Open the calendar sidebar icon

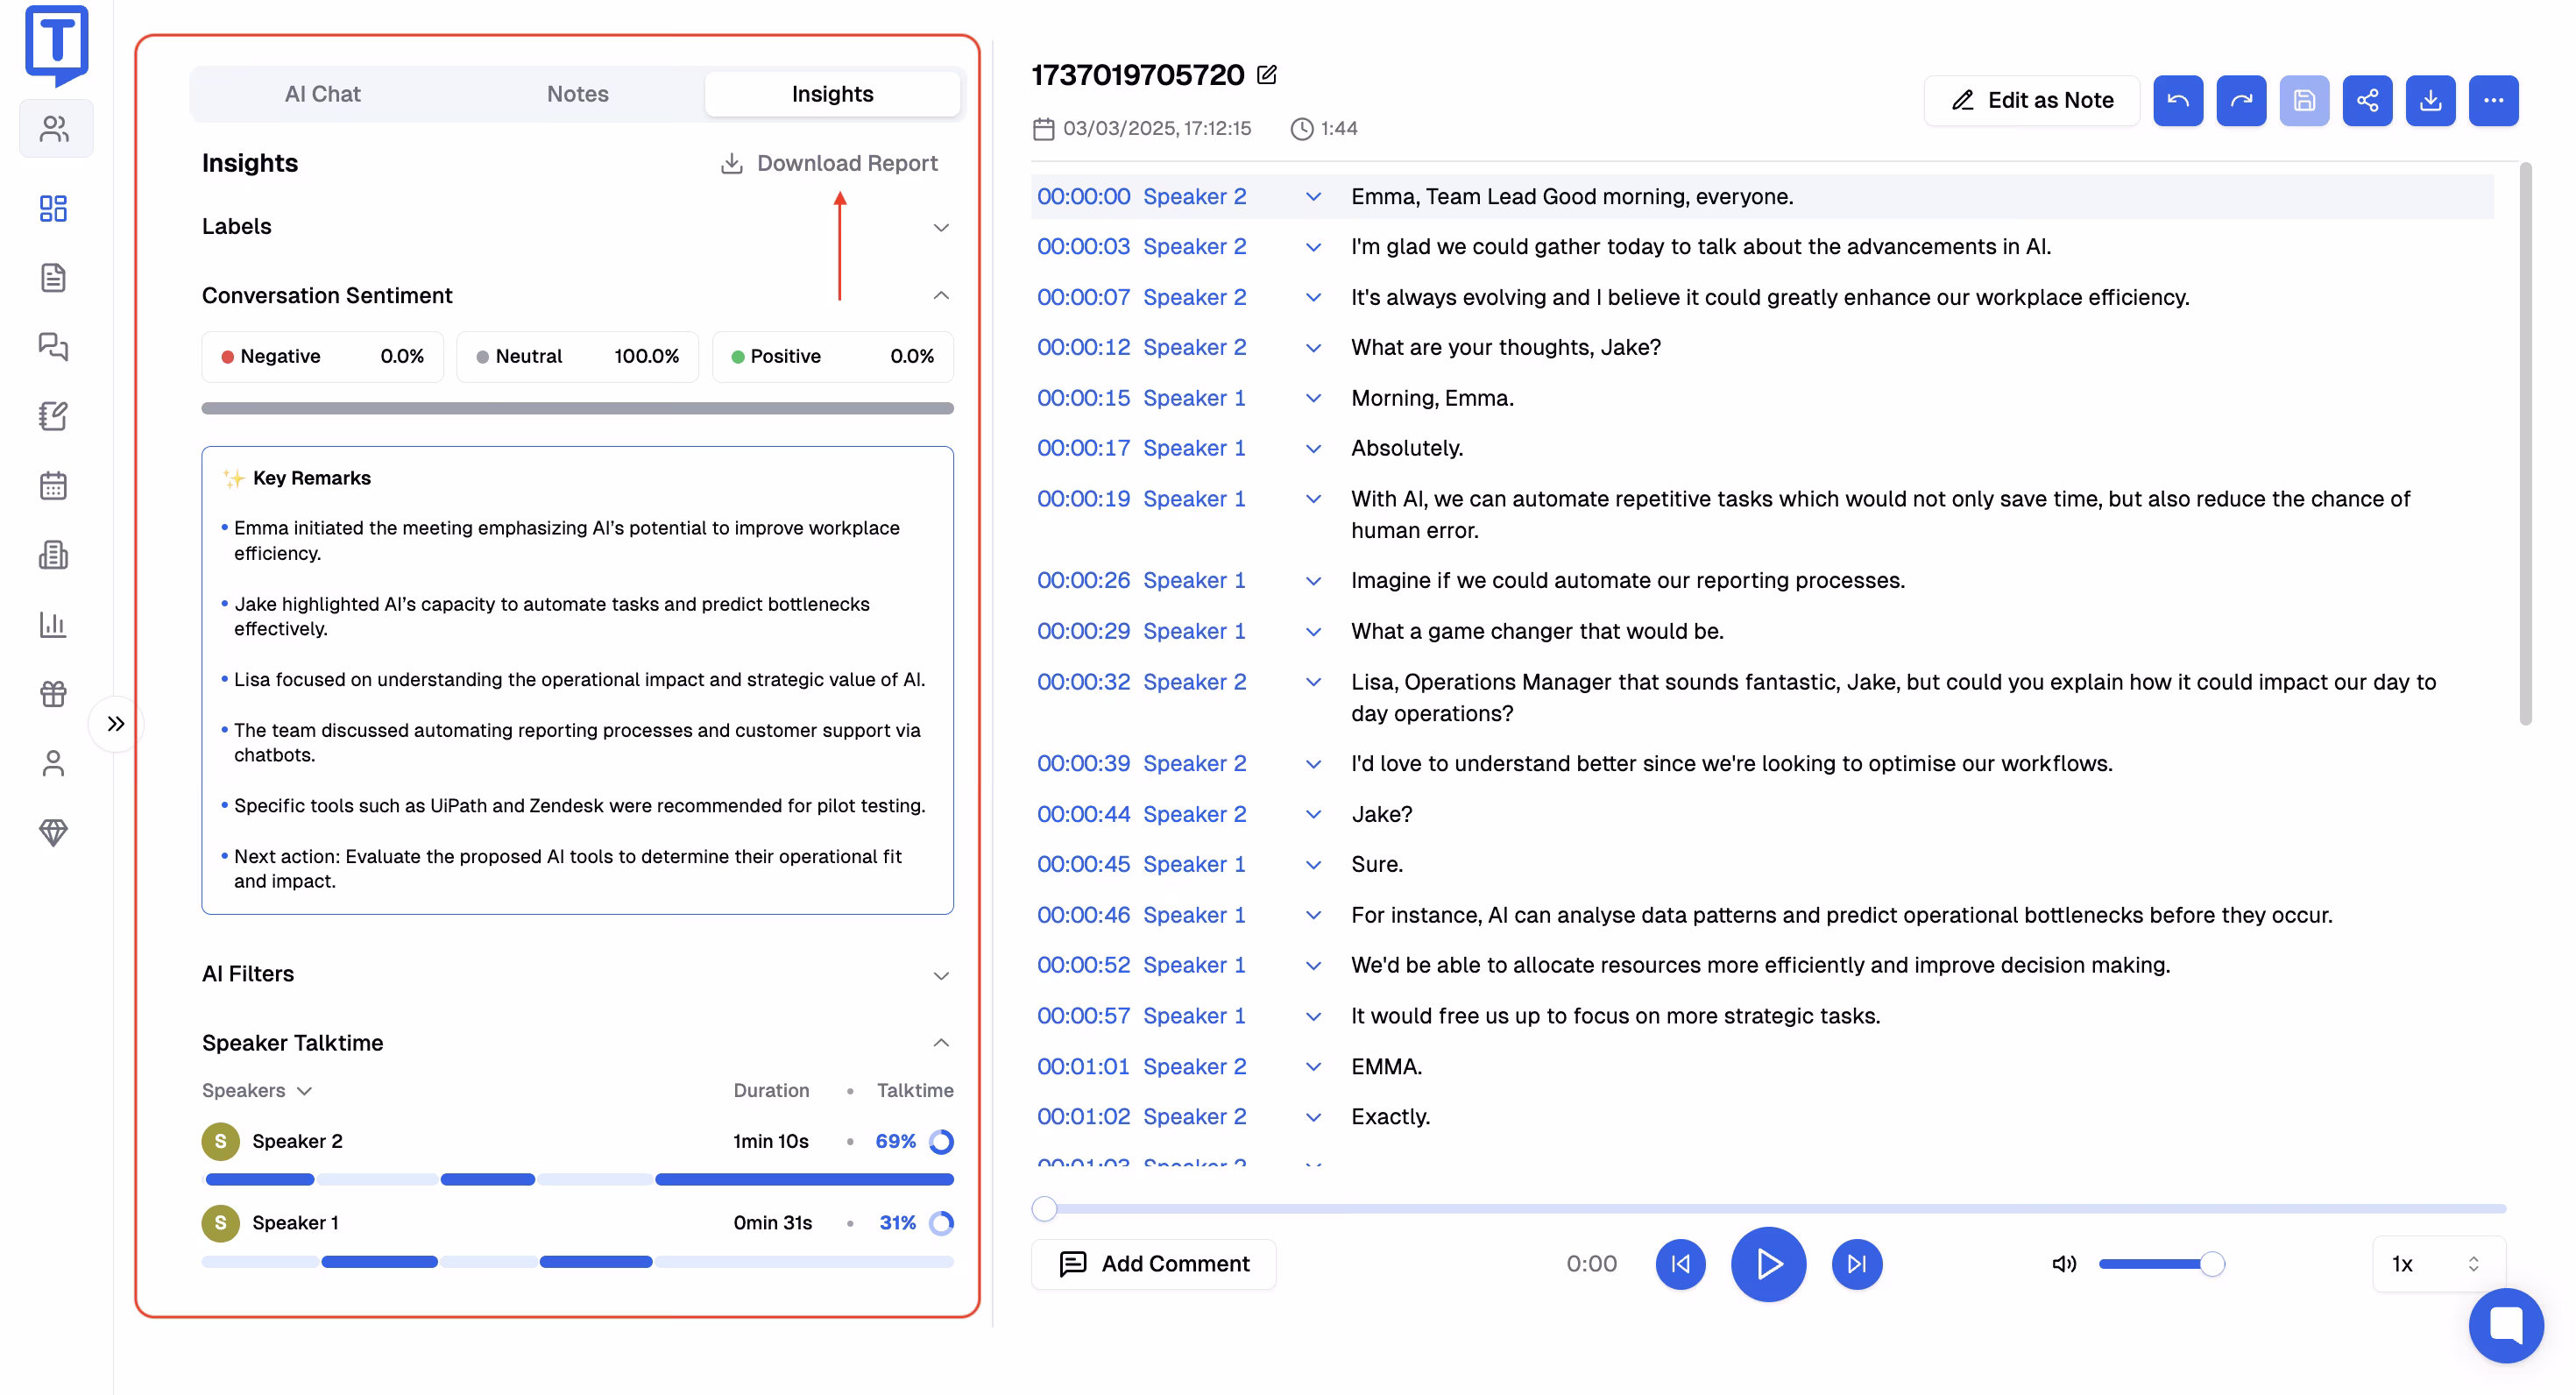[x=53, y=486]
